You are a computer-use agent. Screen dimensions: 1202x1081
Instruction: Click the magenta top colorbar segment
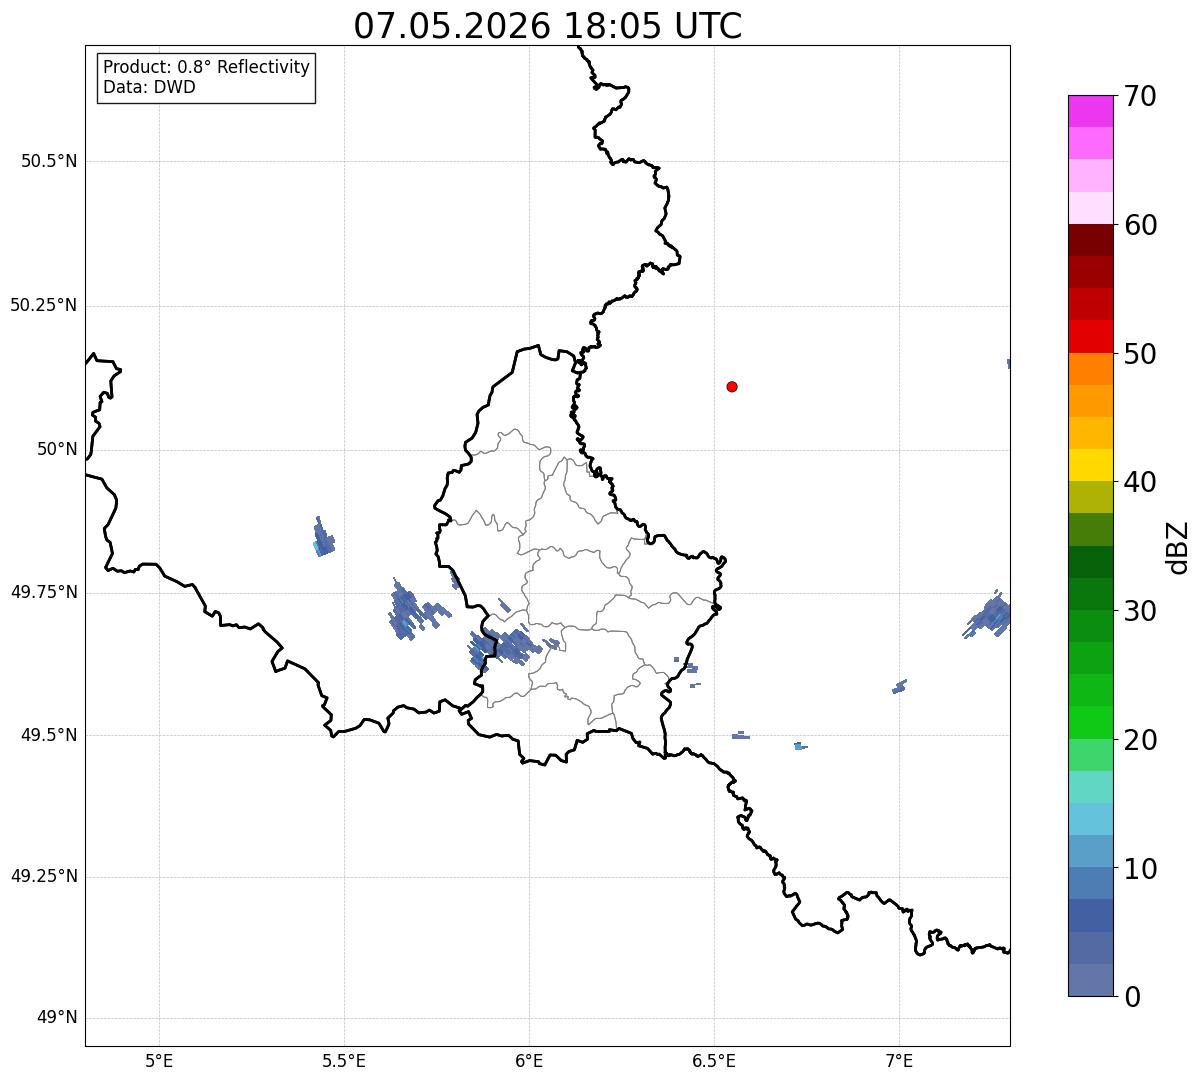click(x=1090, y=111)
